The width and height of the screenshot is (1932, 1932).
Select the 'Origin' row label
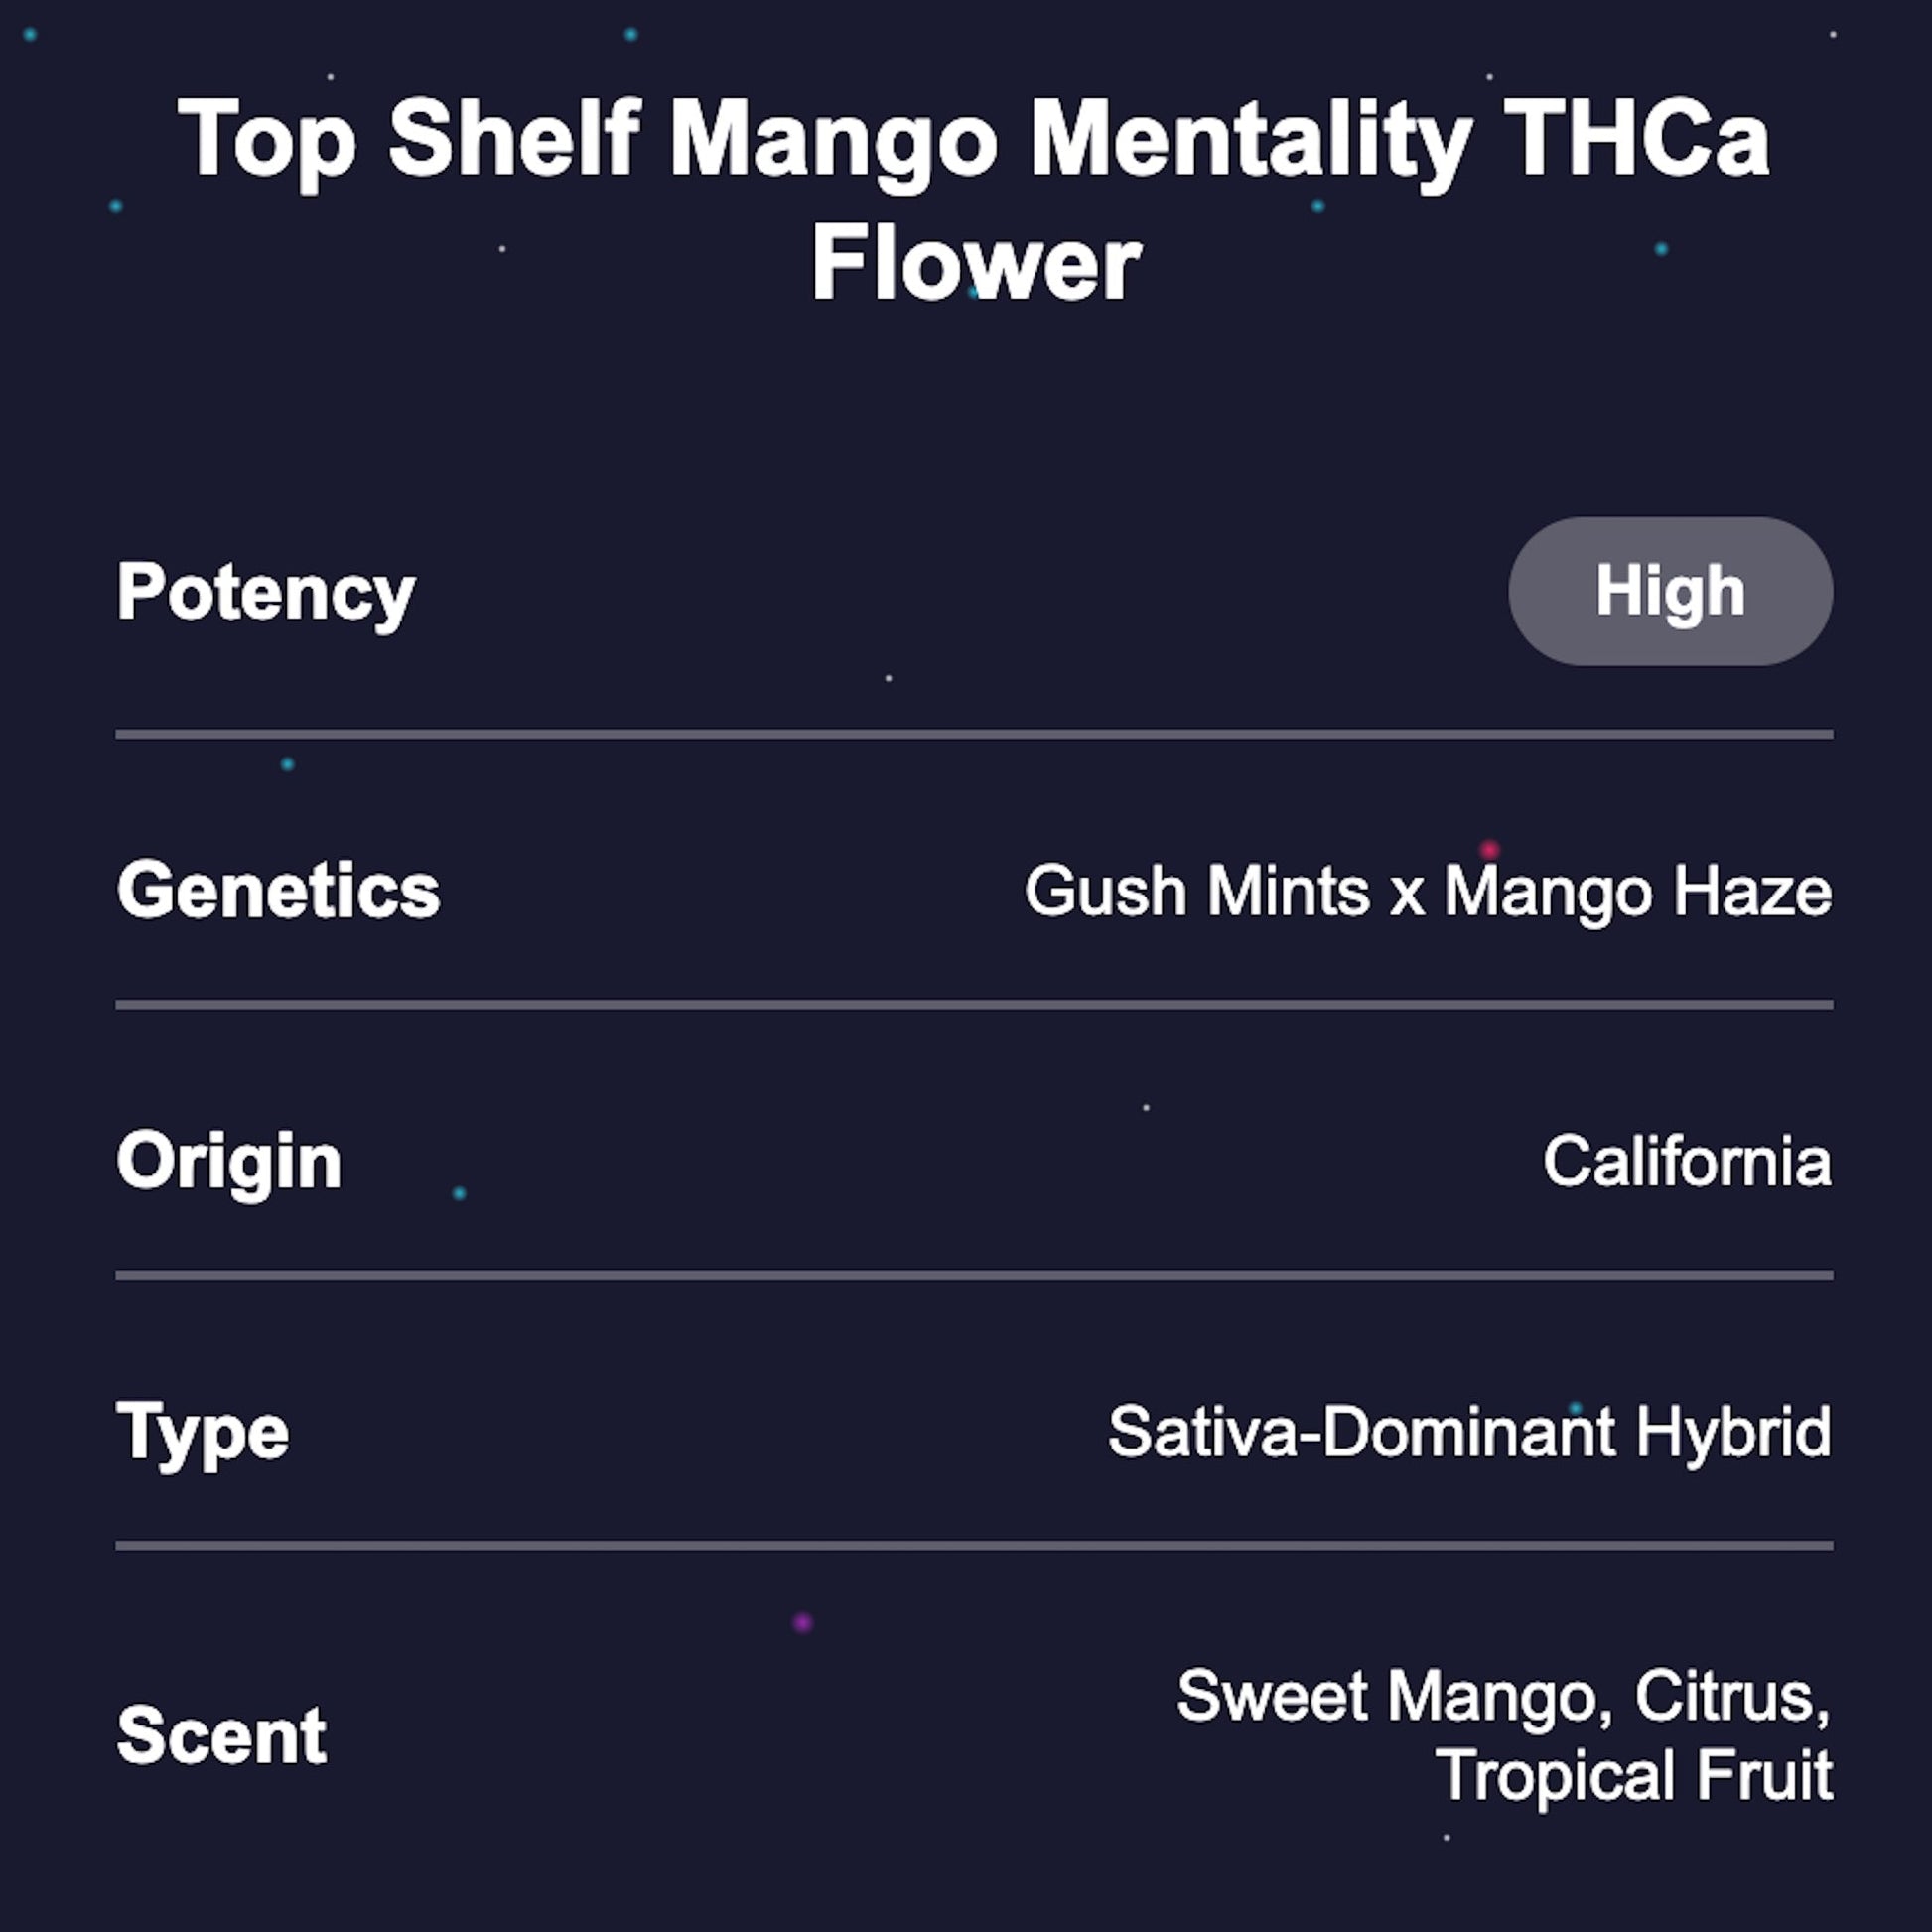(229, 1161)
